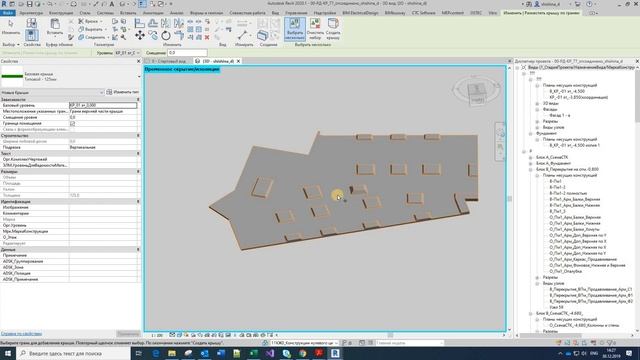Click the Windows taskbar search box
The height and width of the screenshot is (360, 640).
pyautogui.click(x=73, y=353)
